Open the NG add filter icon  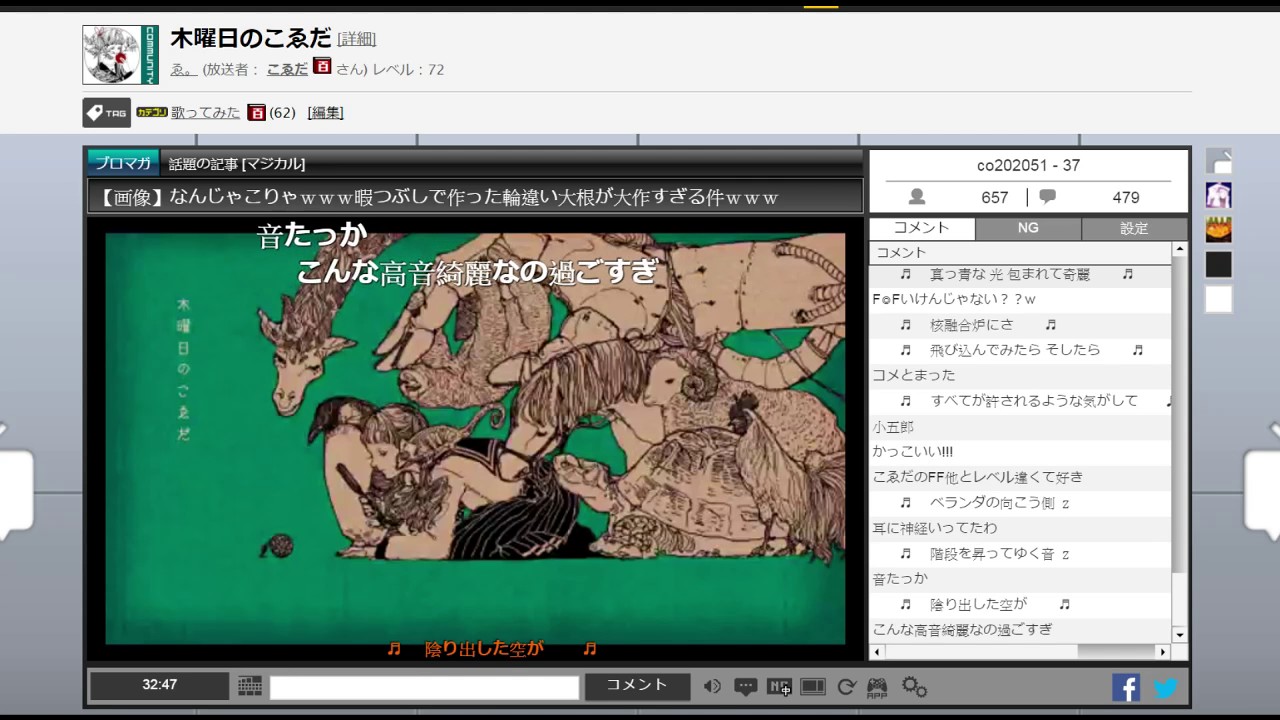[x=779, y=686]
